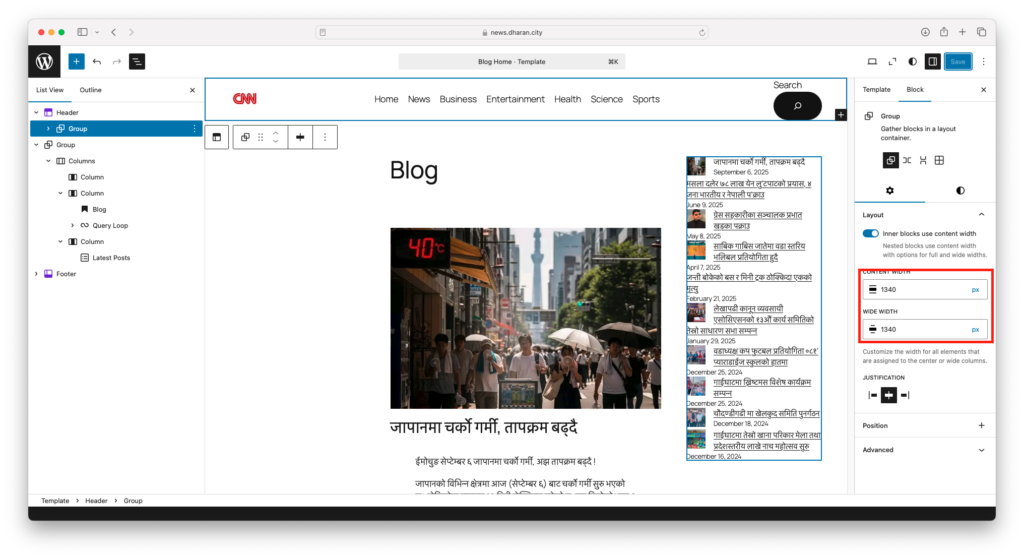Screen dimensions: 1024x558
Task: Select the Group variation icon in sidebar
Action: pyautogui.click(x=891, y=160)
